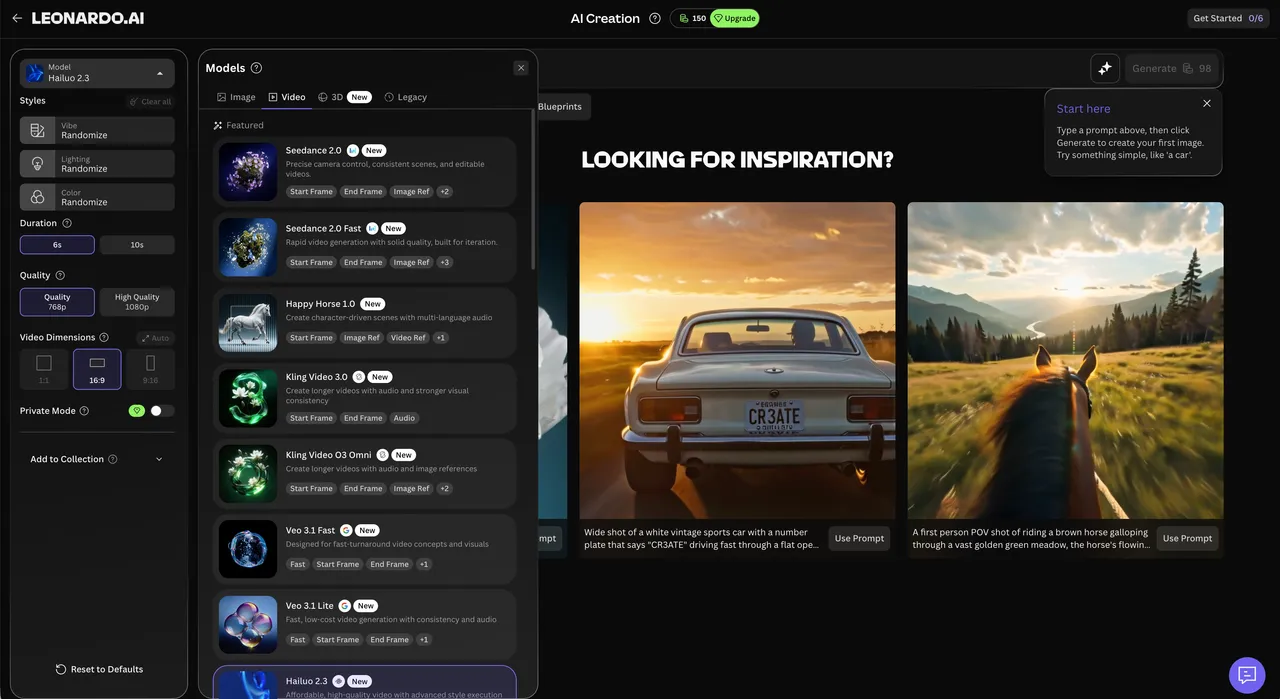This screenshot has height=699, width=1280.
Task: Click the Lighting style icon
Action: (x=37, y=164)
